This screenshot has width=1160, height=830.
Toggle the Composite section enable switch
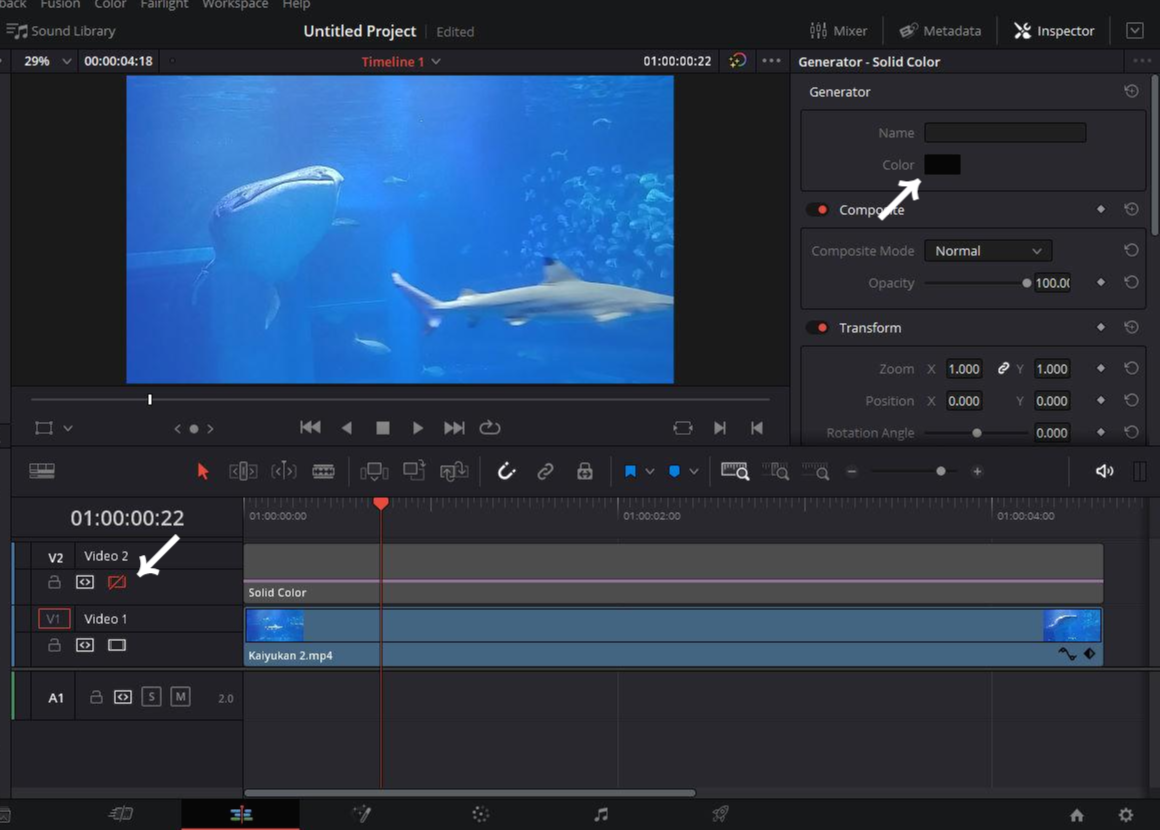[x=818, y=210]
